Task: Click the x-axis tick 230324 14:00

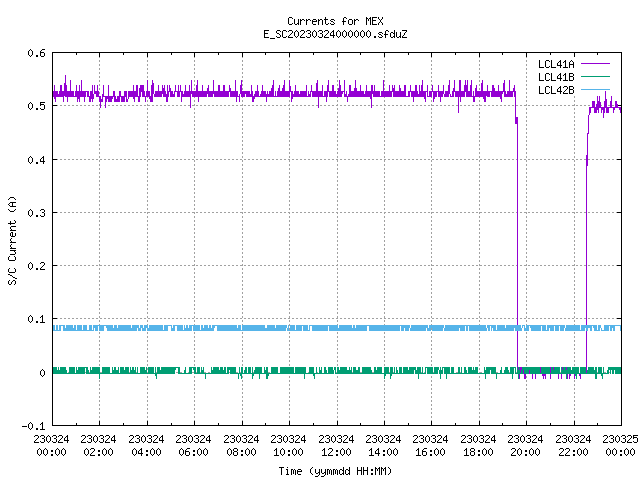Action: click(383, 446)
